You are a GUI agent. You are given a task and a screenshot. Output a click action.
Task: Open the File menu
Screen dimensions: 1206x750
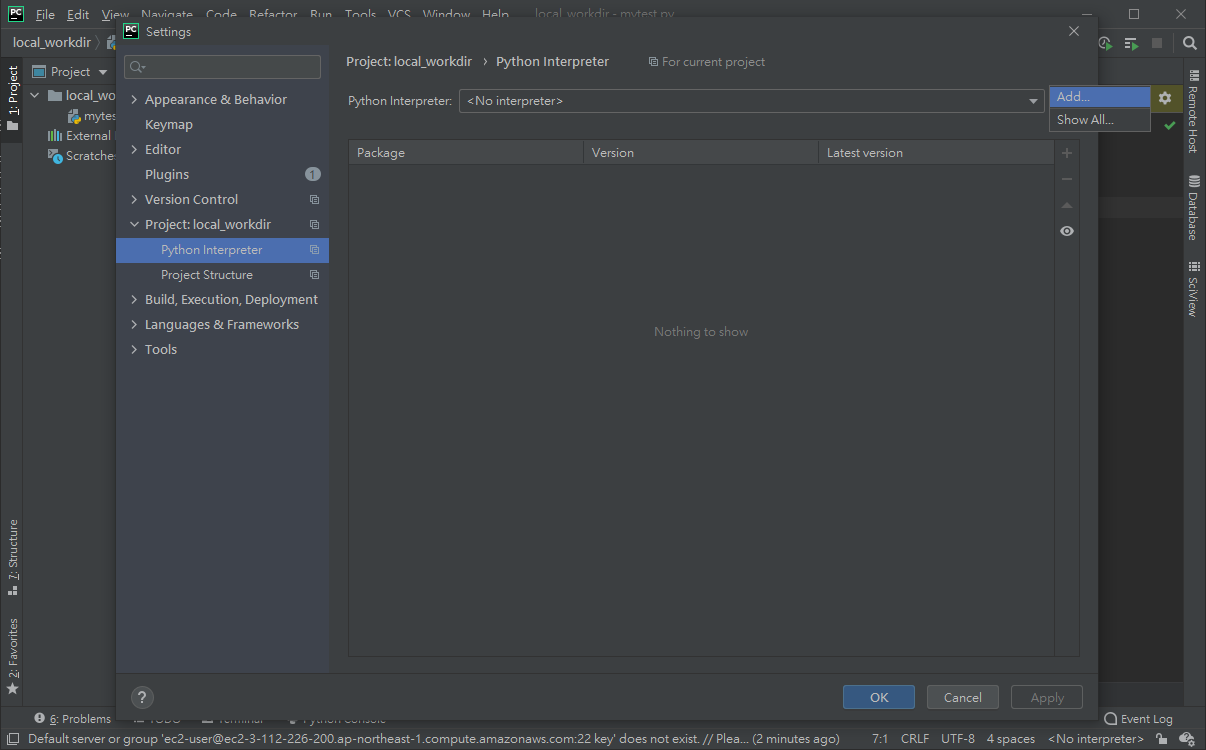click(x=45, y=15)
